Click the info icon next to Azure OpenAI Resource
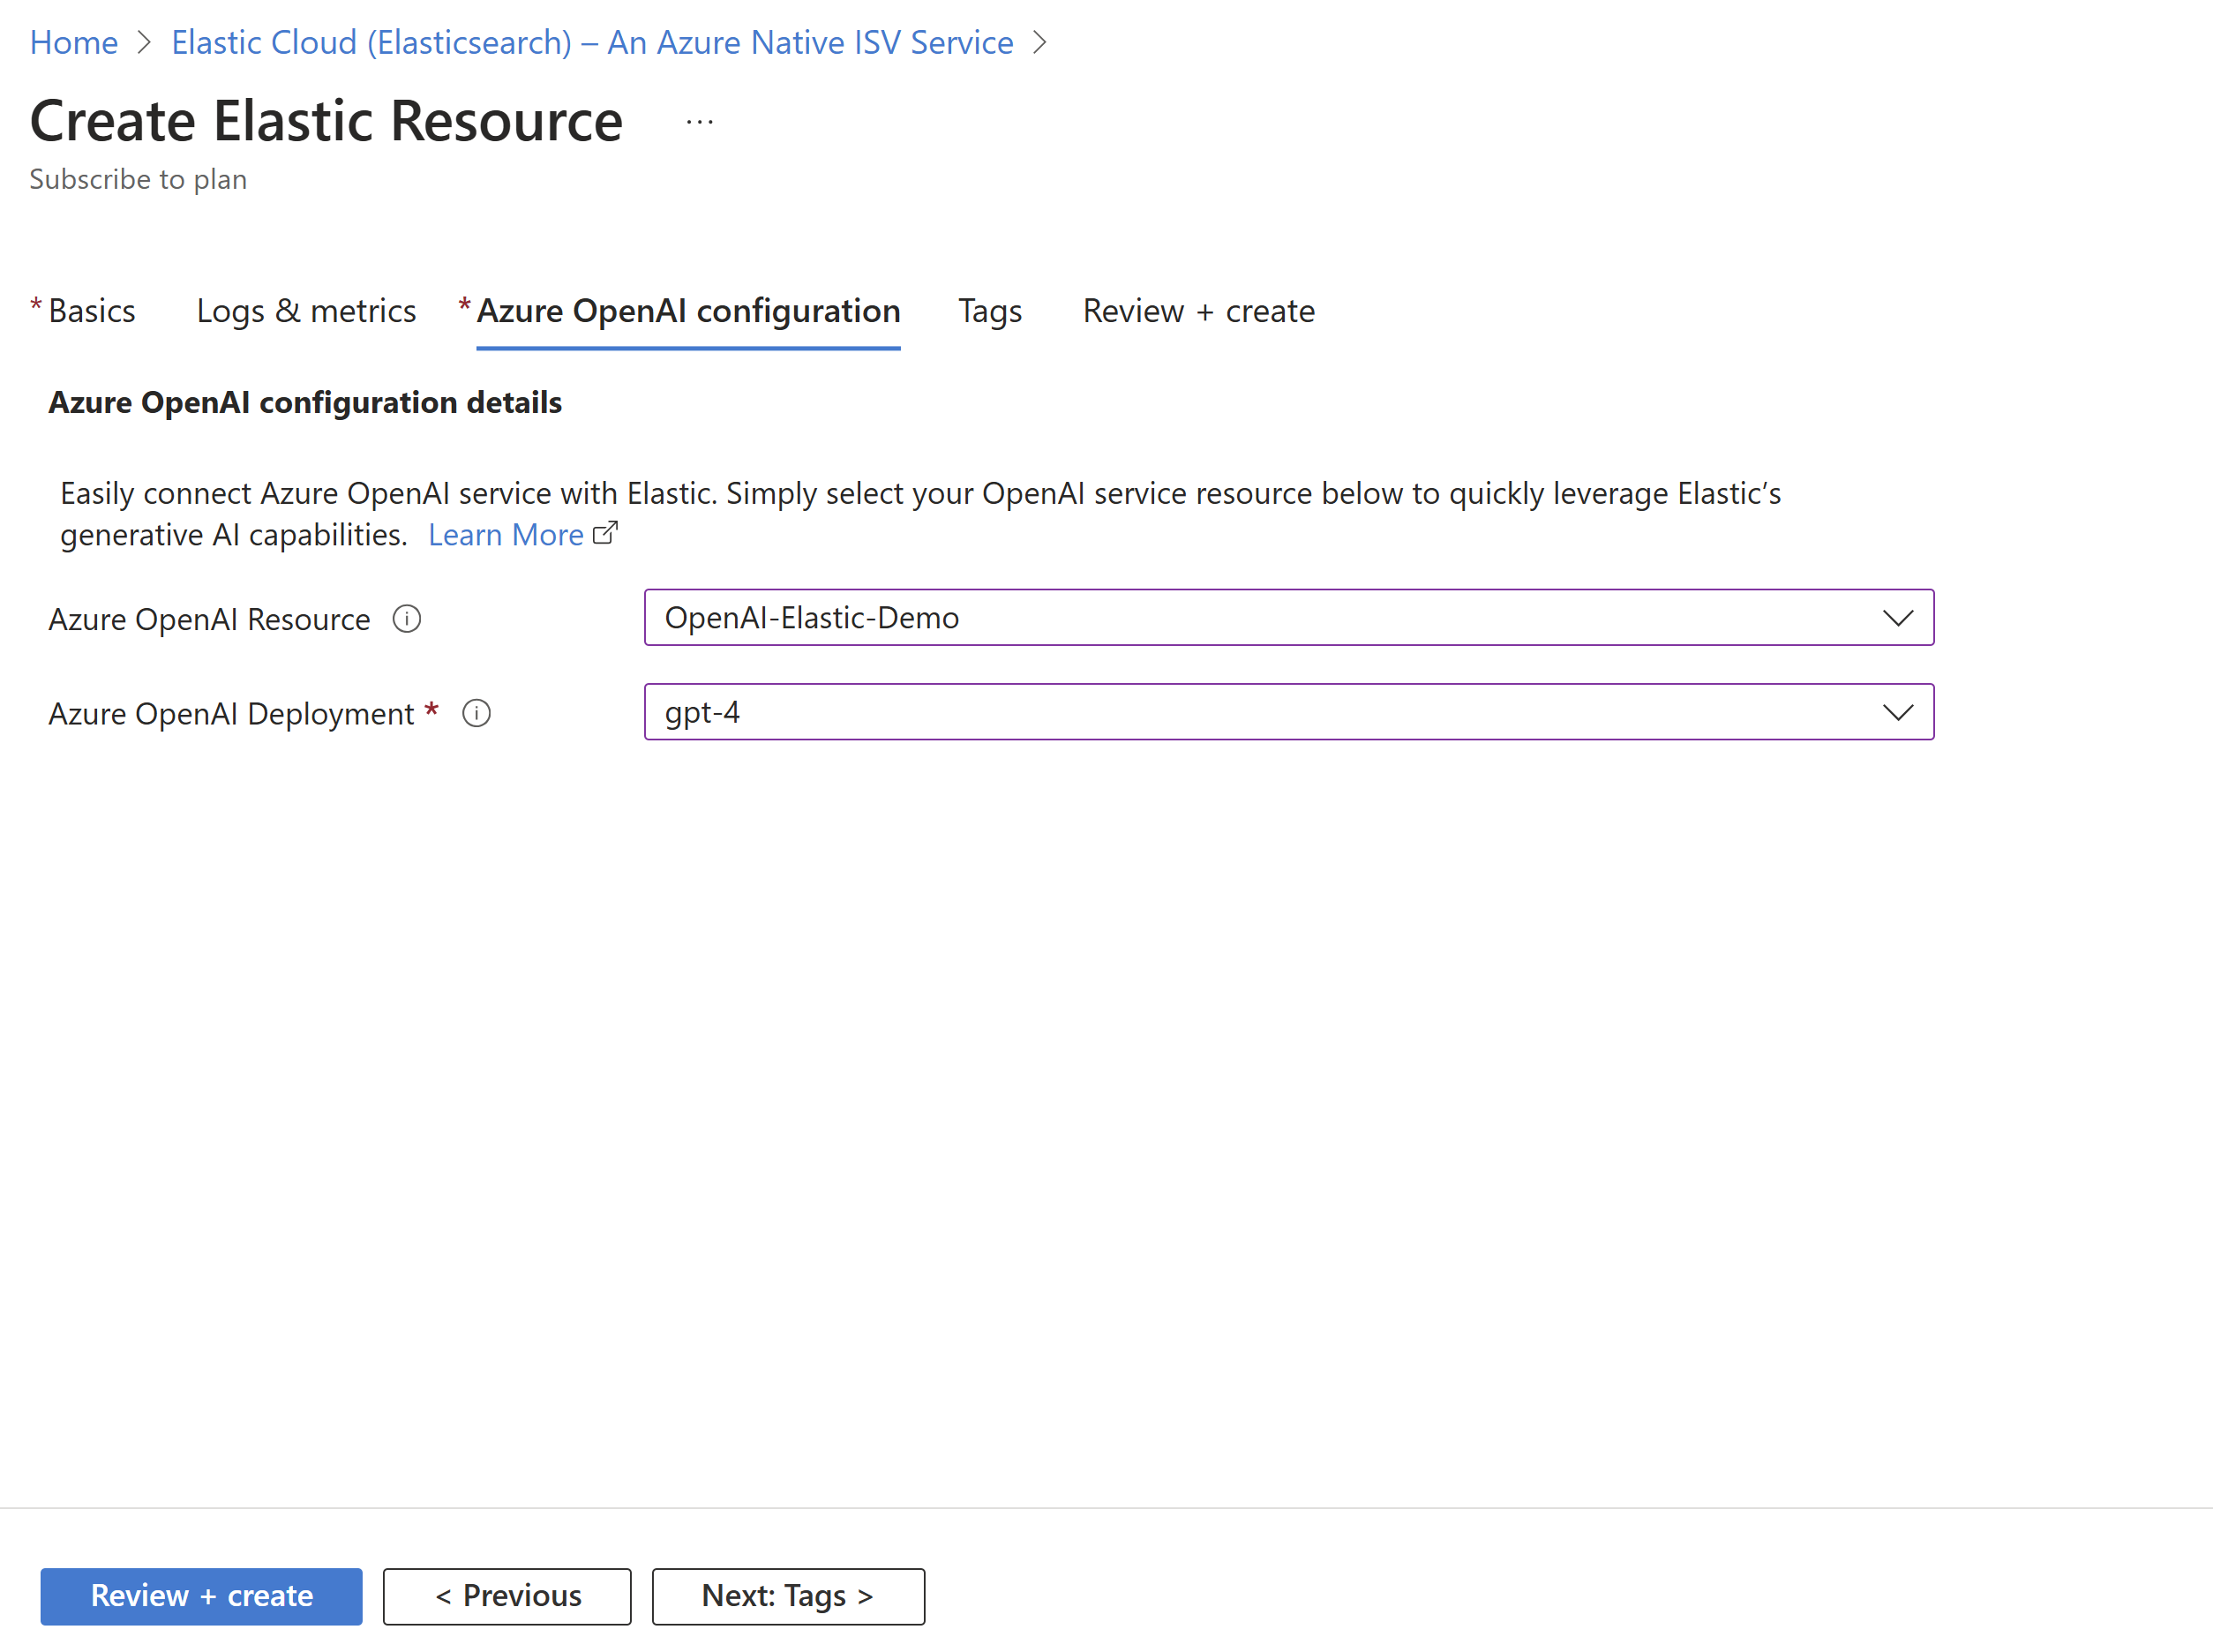The image size is (2213, 1652). pyautogui.click(x=411, y=616)
